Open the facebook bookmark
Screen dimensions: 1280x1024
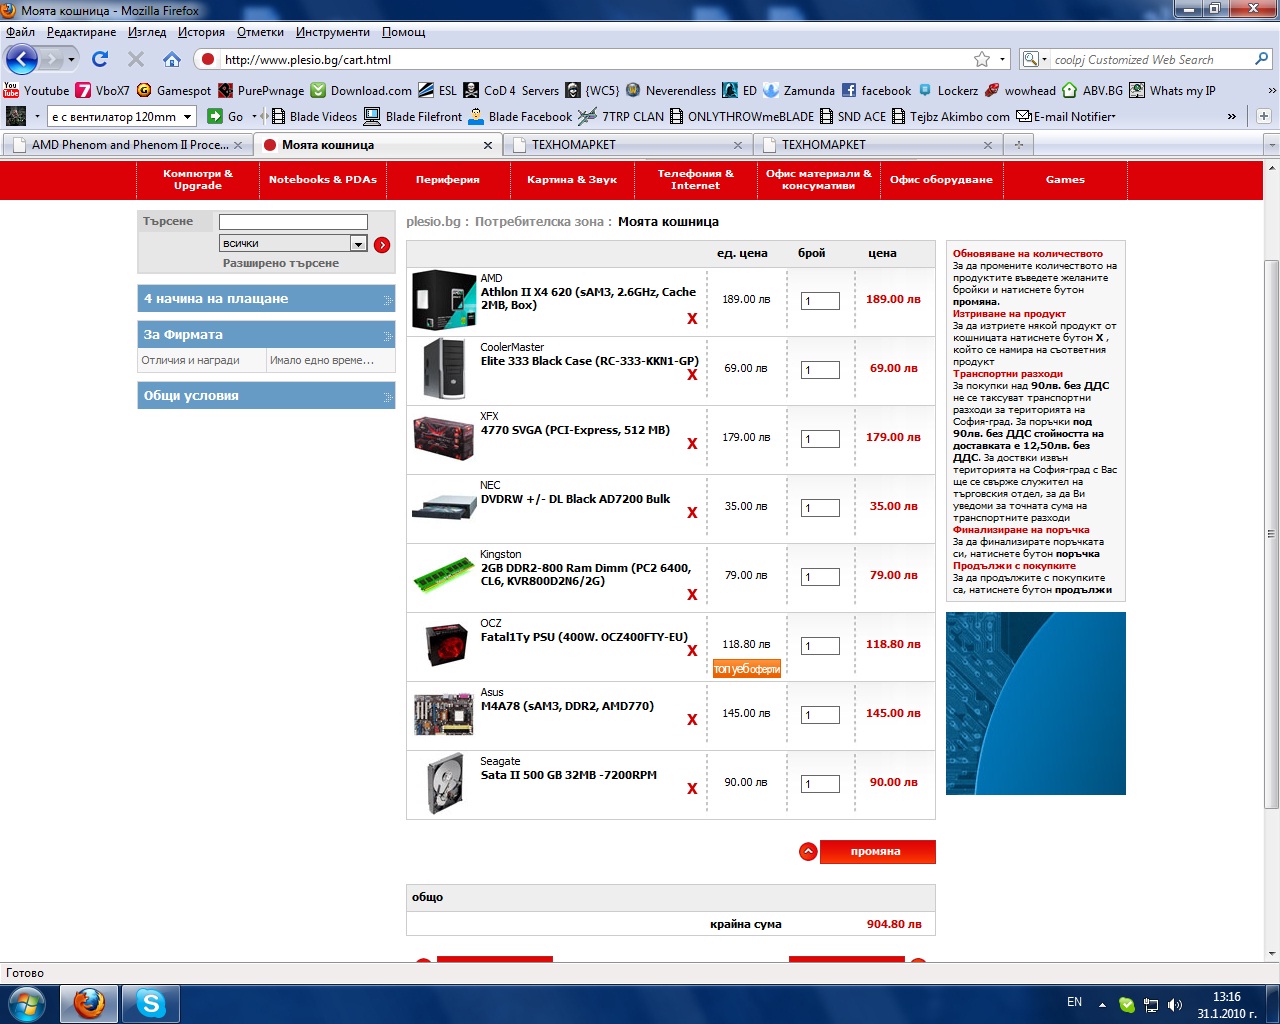876,90
